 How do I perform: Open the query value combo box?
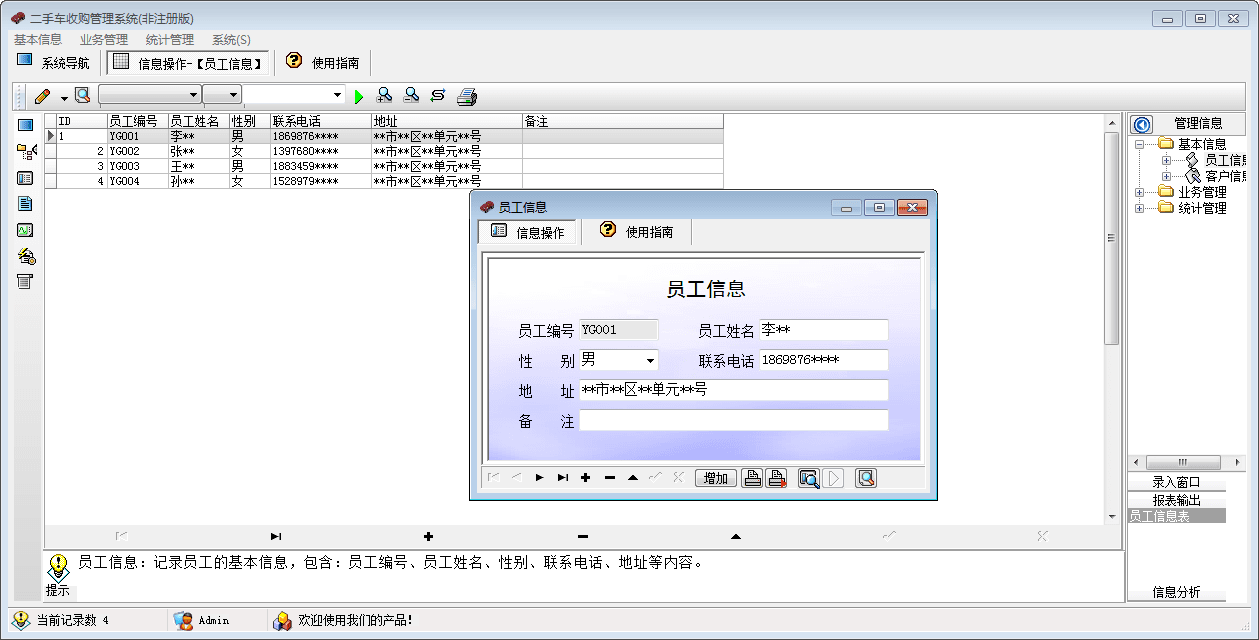(x=295, y=95)
